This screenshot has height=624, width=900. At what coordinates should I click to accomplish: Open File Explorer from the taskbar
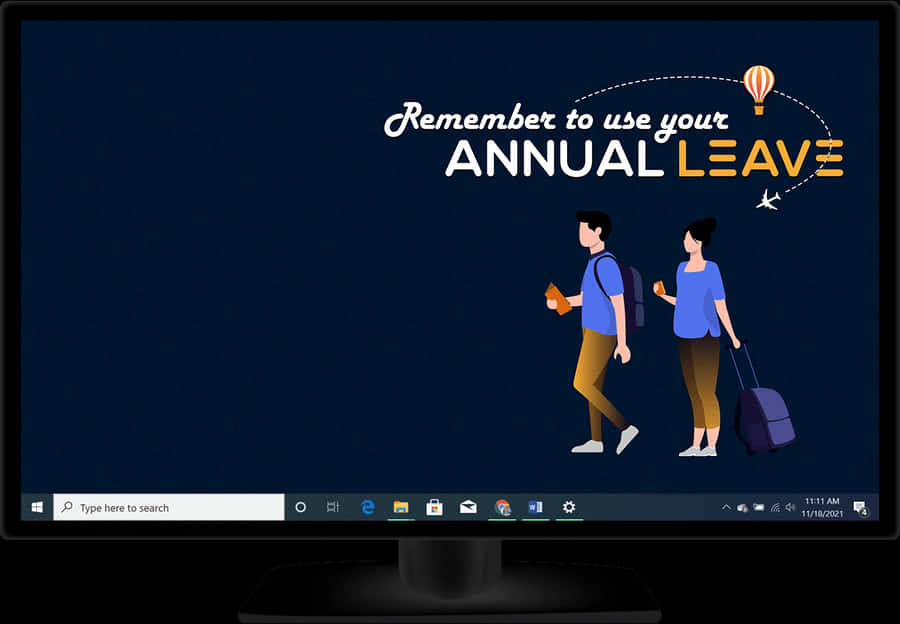401,507
